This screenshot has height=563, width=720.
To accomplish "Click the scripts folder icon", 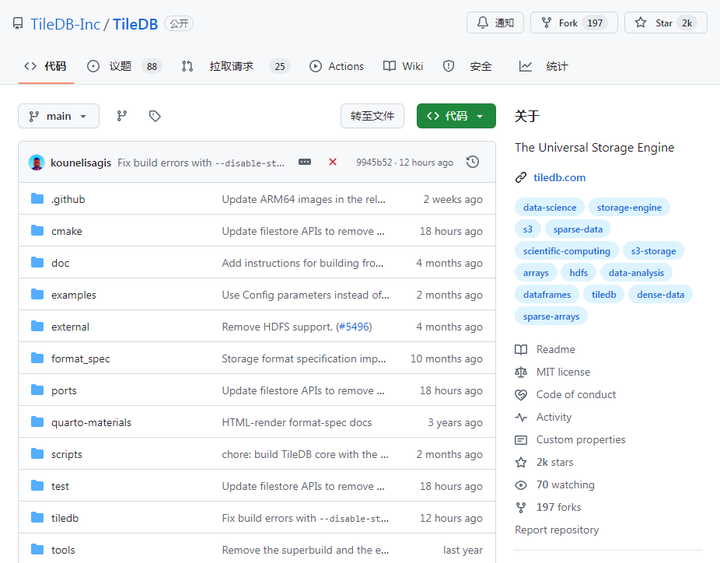I will (37, 454).
